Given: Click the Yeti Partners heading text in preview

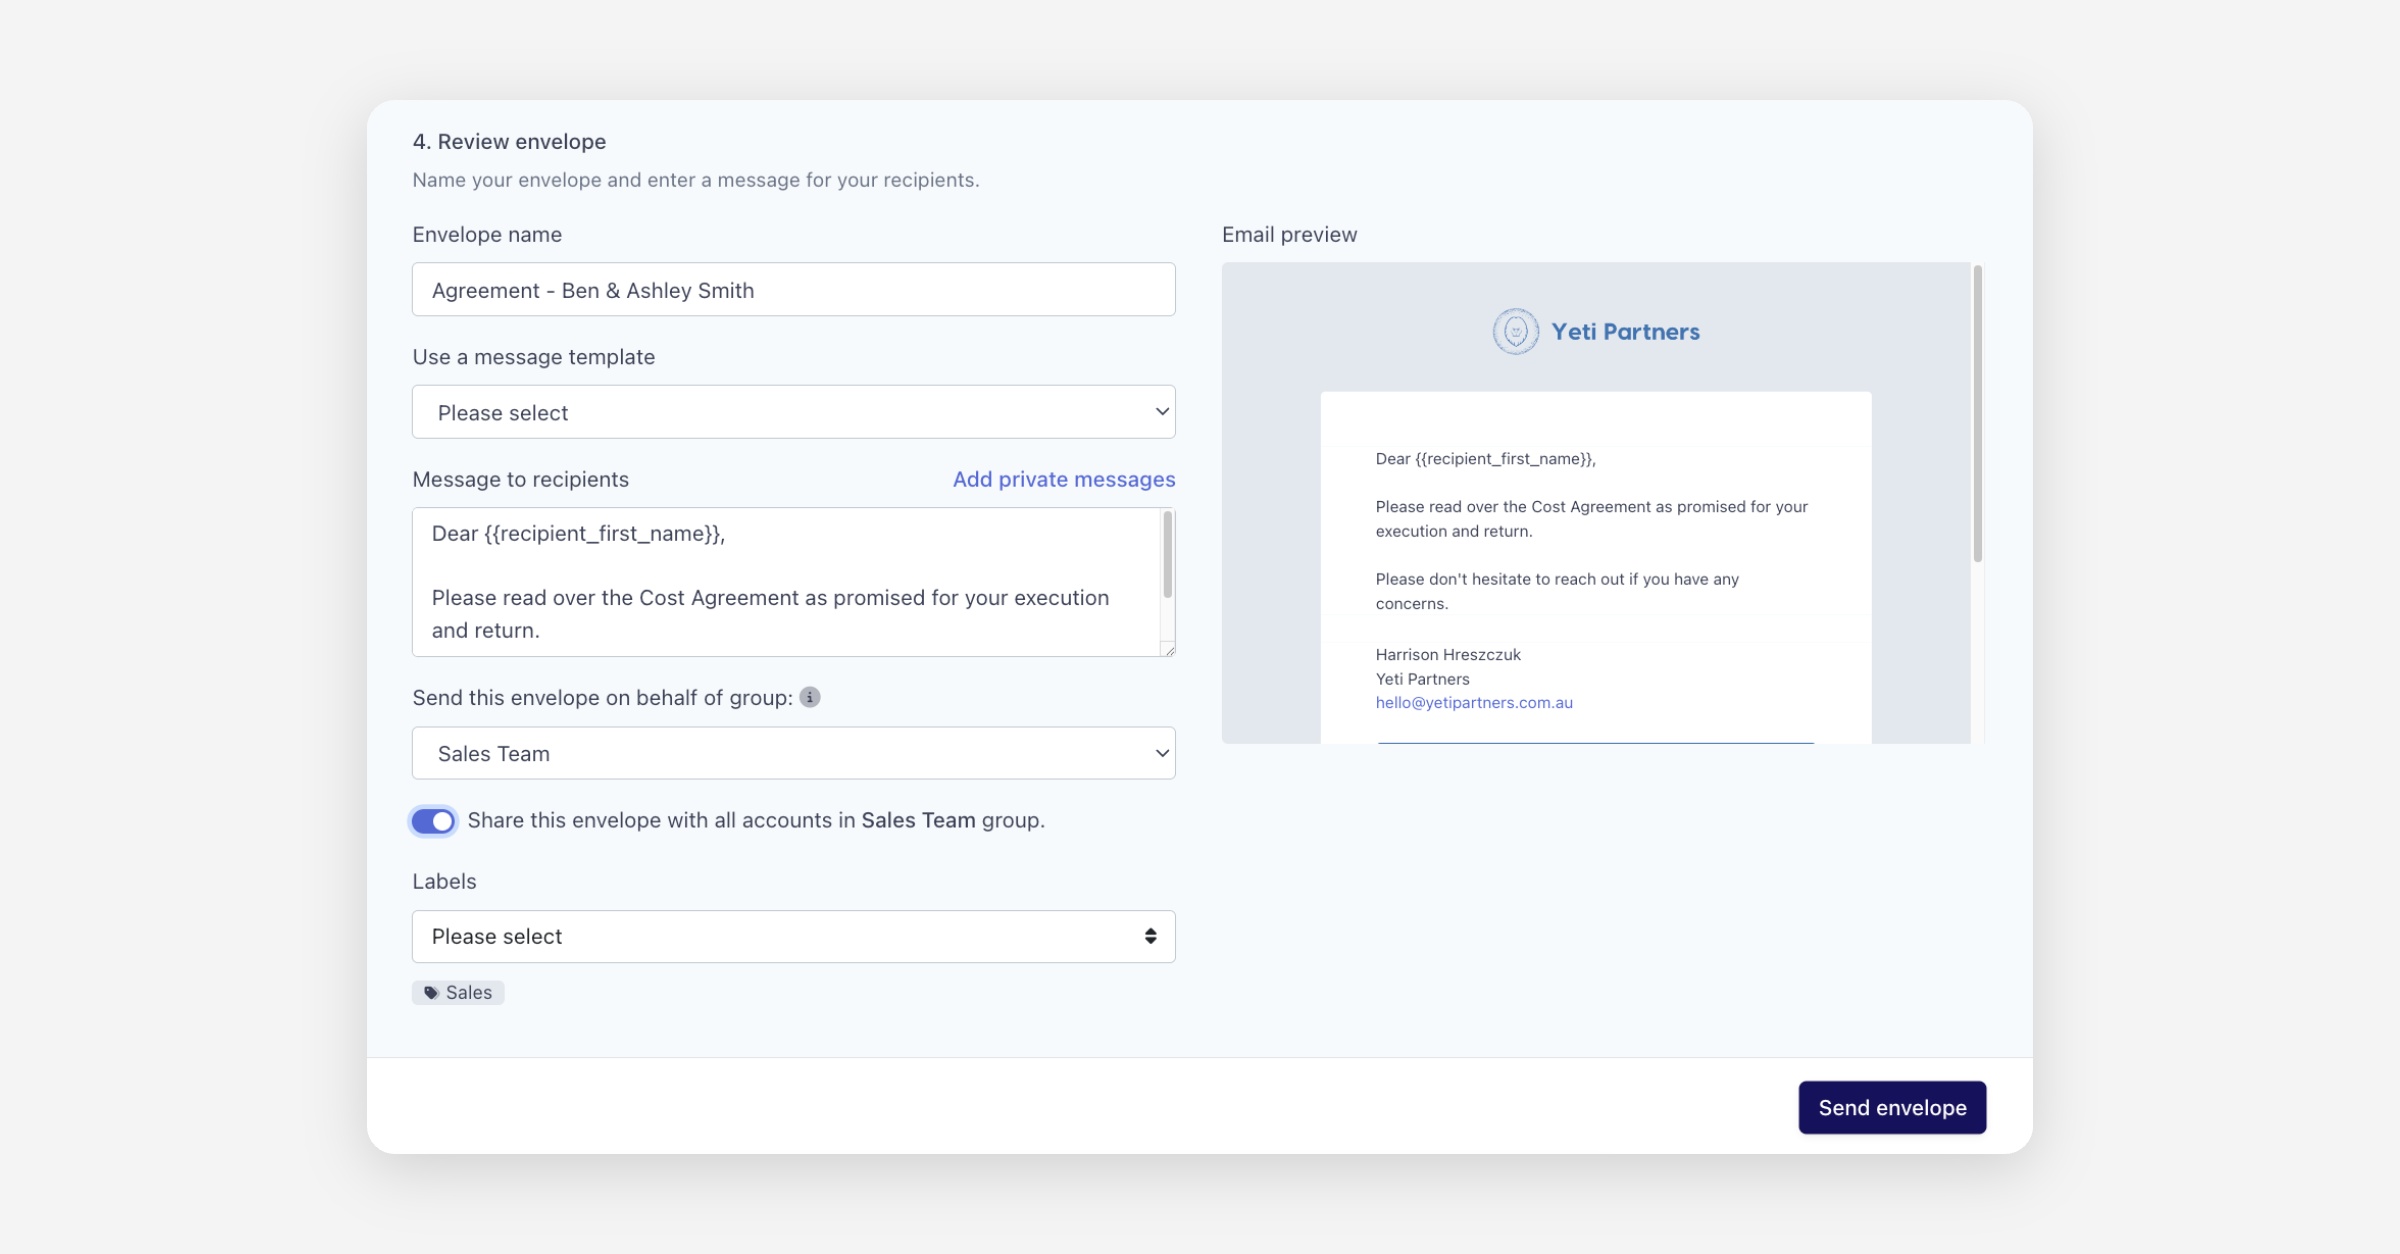Looking at the screenshot, I should (x=1625, y=332).
